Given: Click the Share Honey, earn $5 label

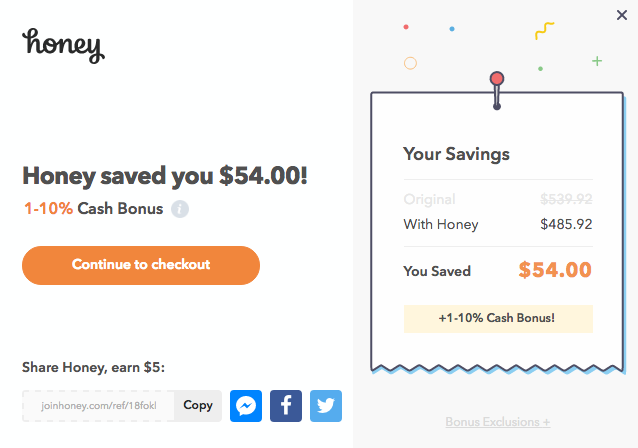Looking at the screenshot, I should (x=93, y=367).
